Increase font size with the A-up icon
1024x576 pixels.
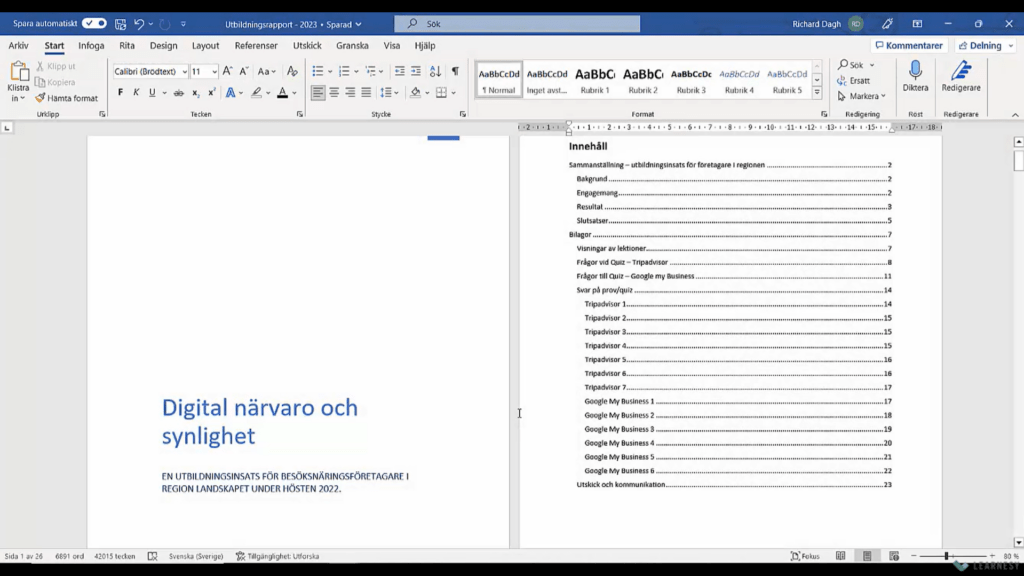tap(227, 71)
